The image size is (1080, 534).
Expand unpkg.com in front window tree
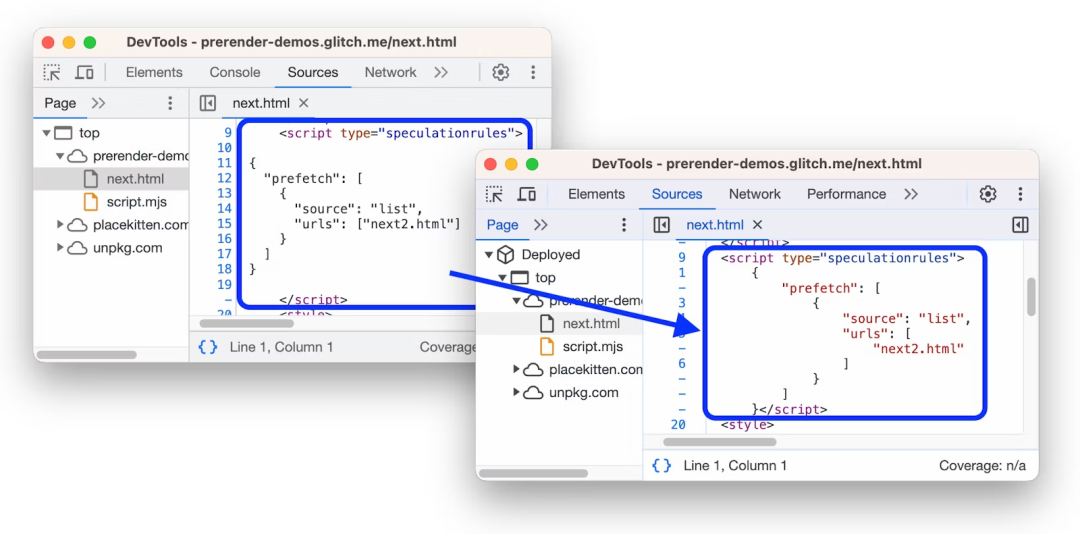516,393
